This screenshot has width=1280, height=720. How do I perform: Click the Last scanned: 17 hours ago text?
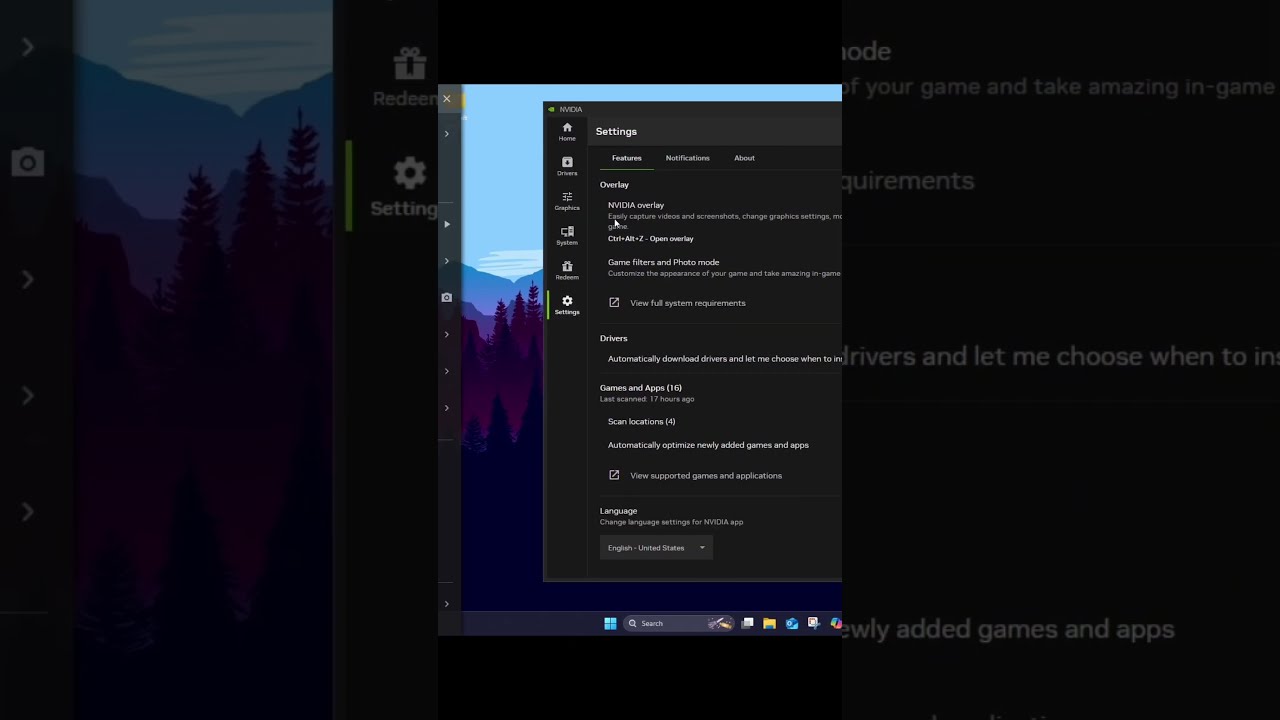647,399
